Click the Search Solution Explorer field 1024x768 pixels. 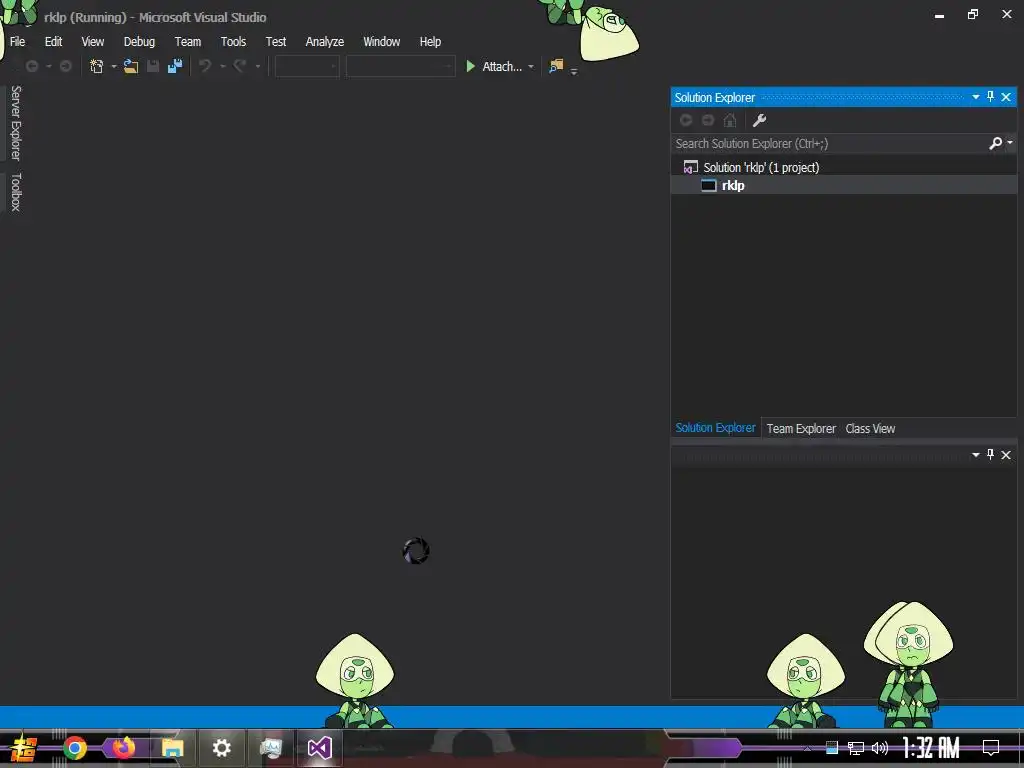coord(829,144)
